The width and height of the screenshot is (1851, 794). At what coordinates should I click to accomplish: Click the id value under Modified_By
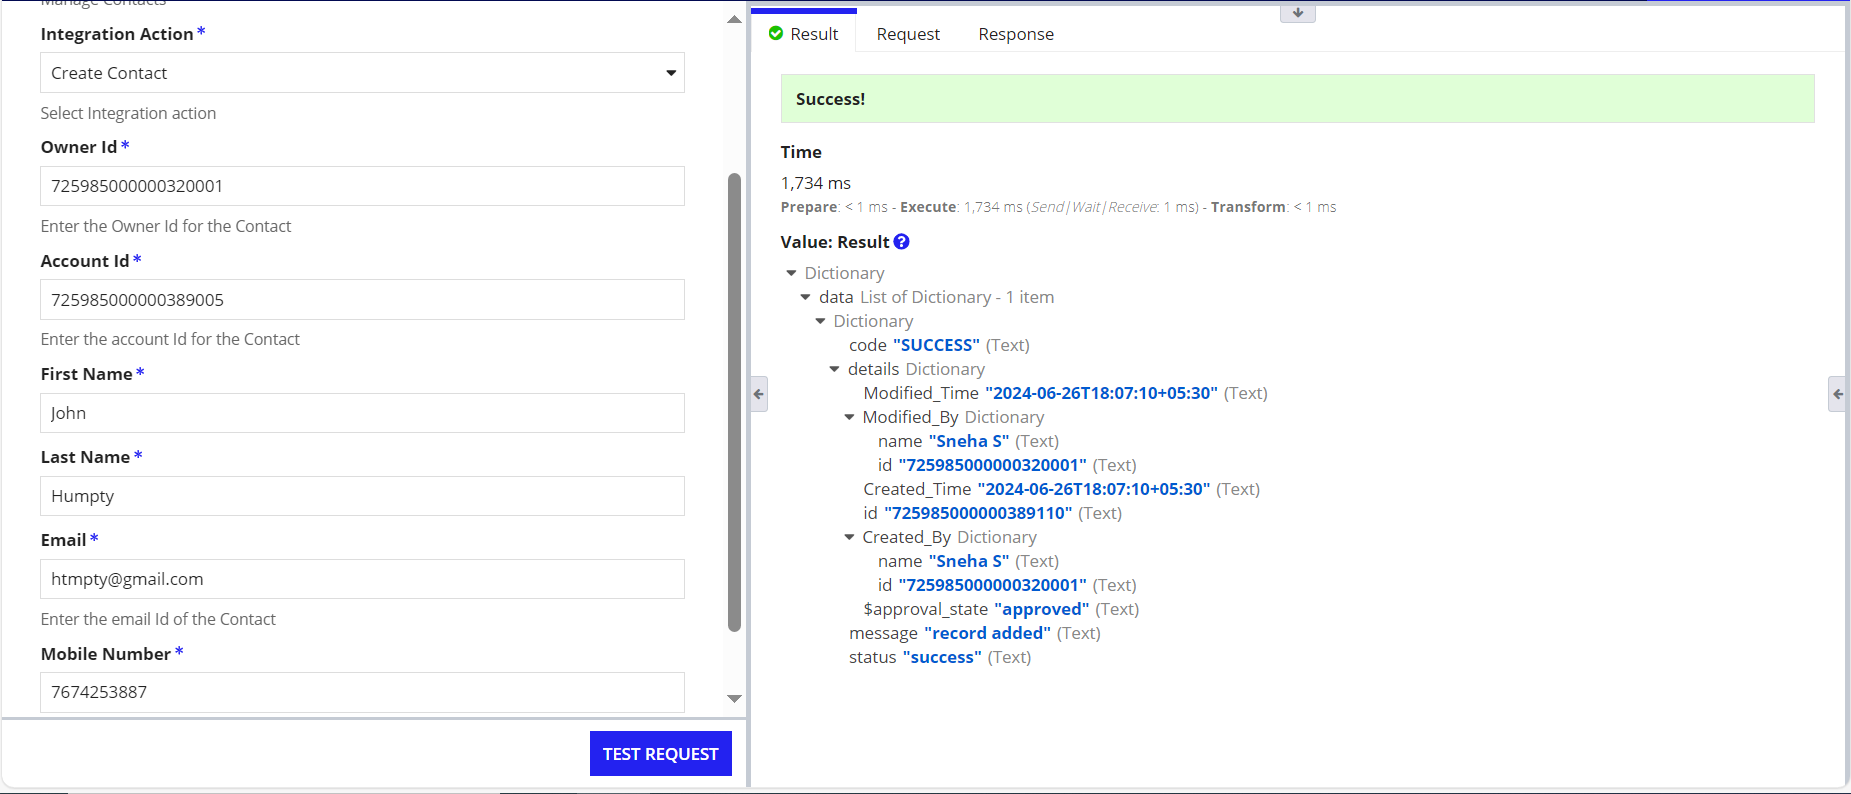992,465
